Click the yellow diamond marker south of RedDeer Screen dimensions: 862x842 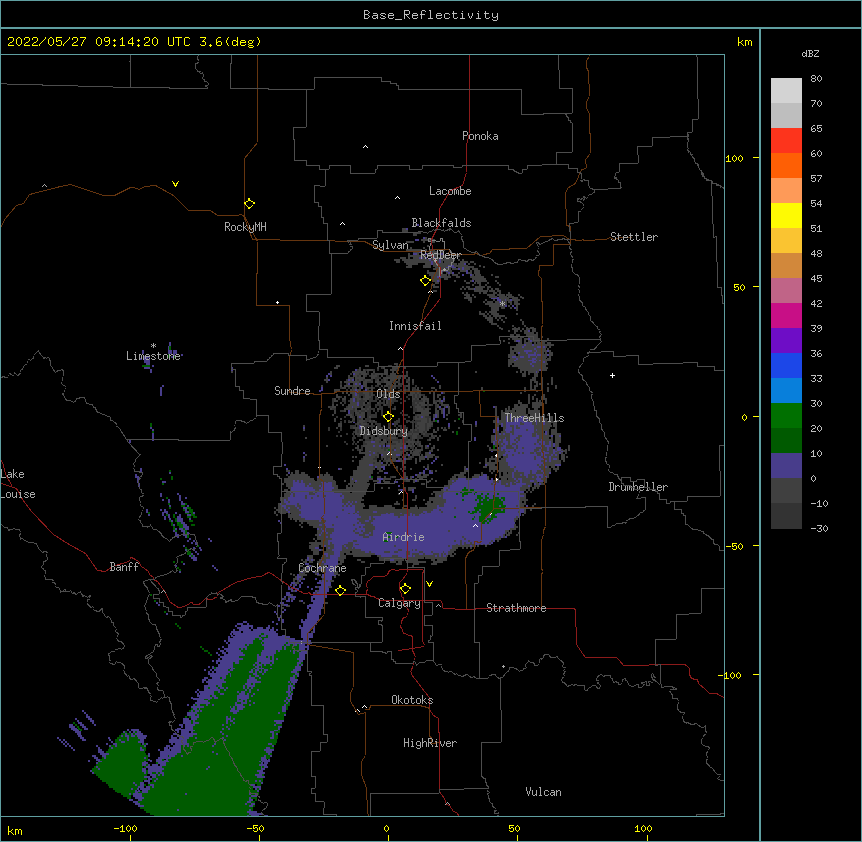pyautogui.click(x=425, y=280)
